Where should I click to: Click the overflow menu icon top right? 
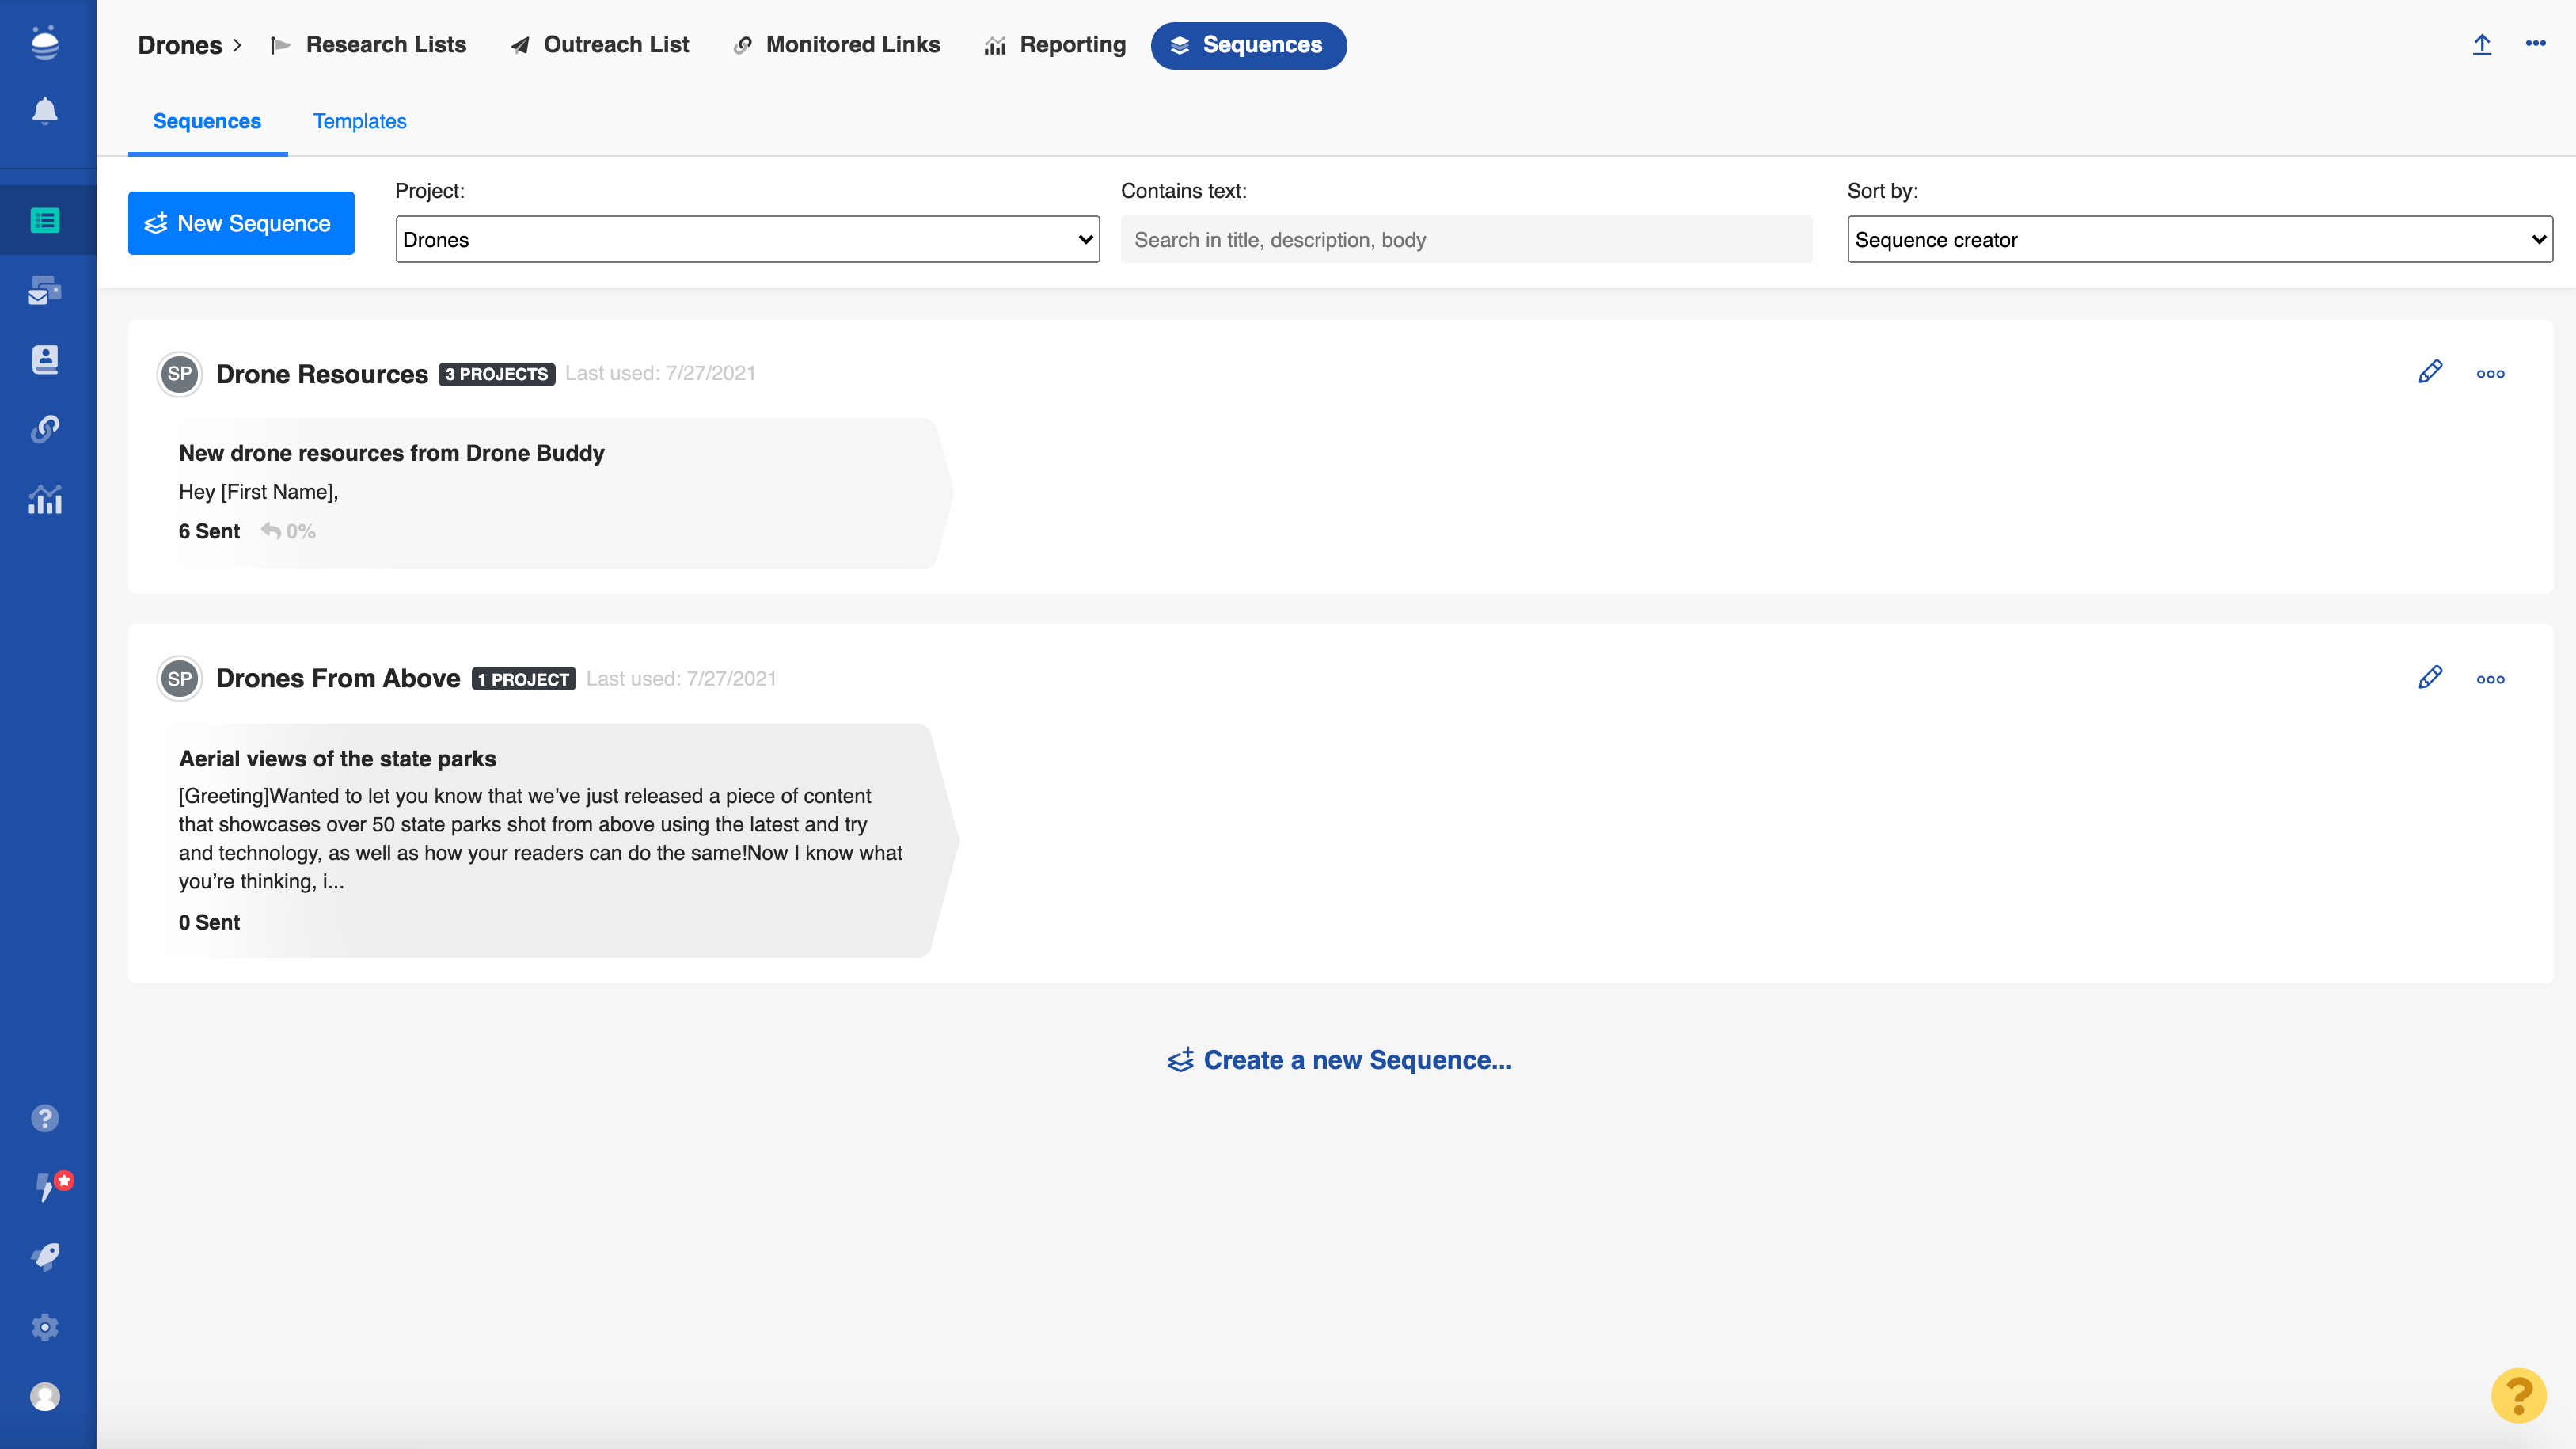2533,44
